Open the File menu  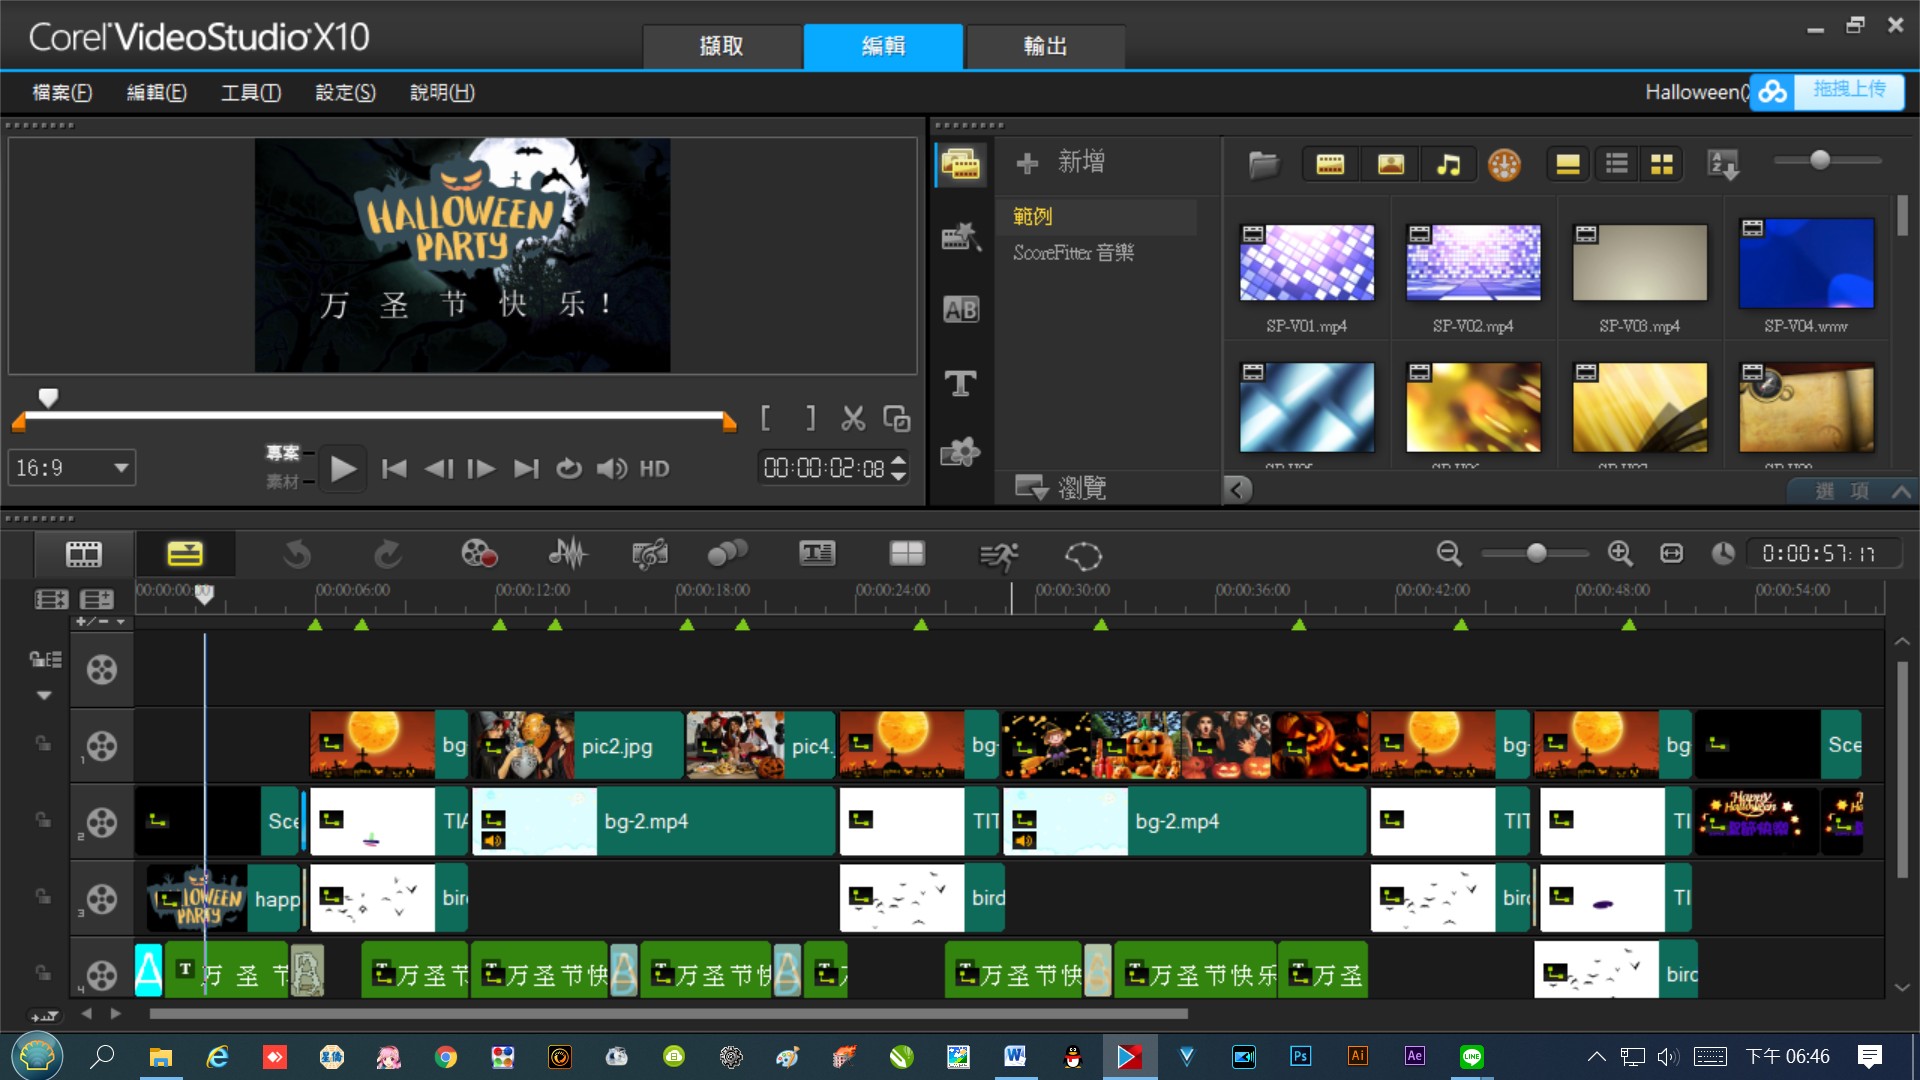pyautogui.click(x=62, y=93)
